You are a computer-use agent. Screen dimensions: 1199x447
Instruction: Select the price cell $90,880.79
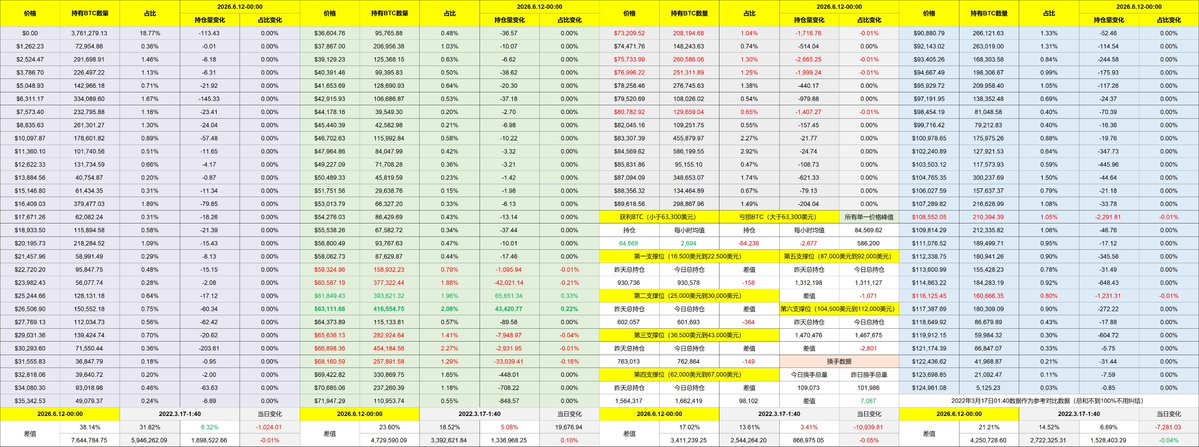point(929,33)
